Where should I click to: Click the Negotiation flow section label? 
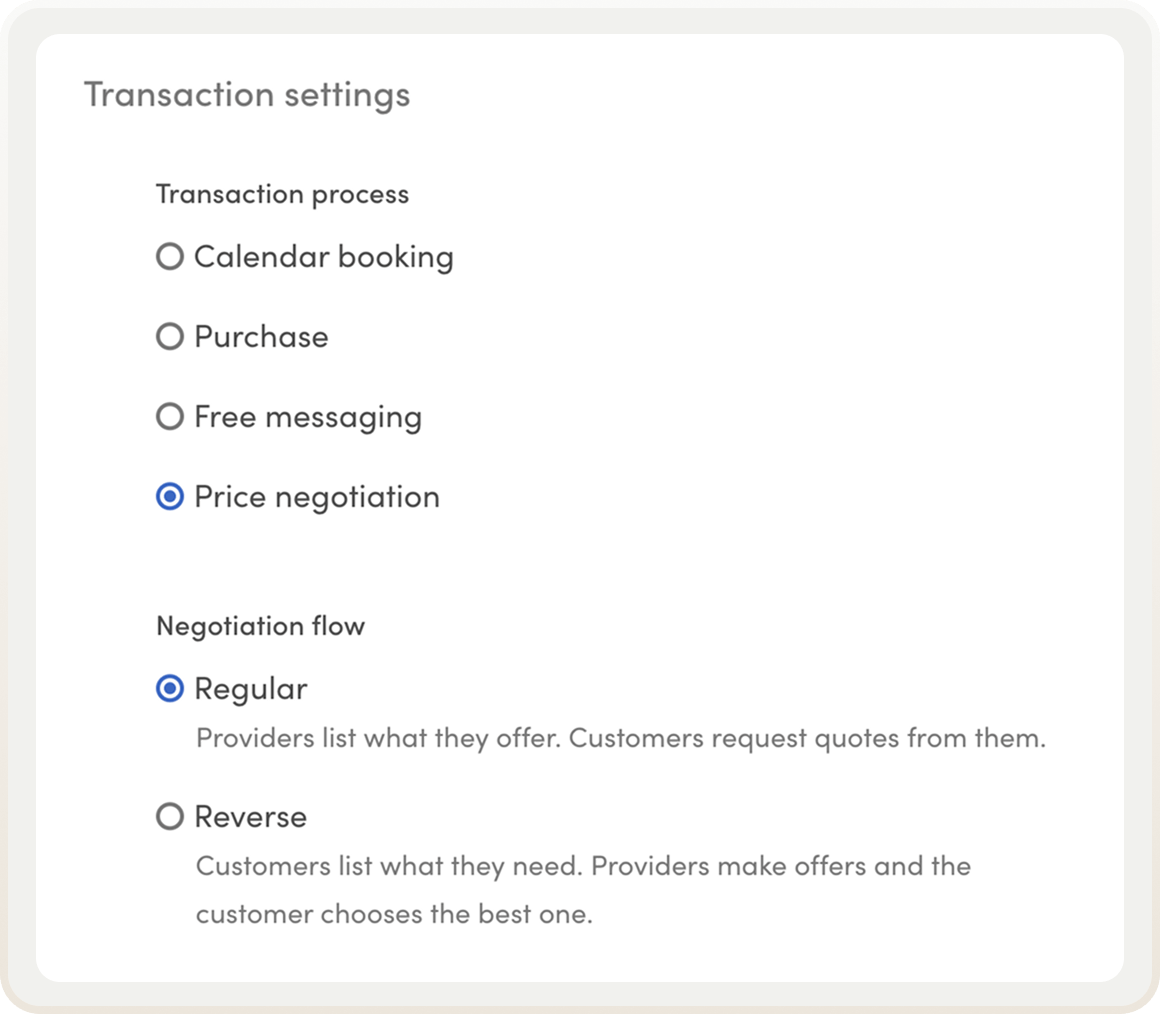pyautogui.click(x=260, y=626)
